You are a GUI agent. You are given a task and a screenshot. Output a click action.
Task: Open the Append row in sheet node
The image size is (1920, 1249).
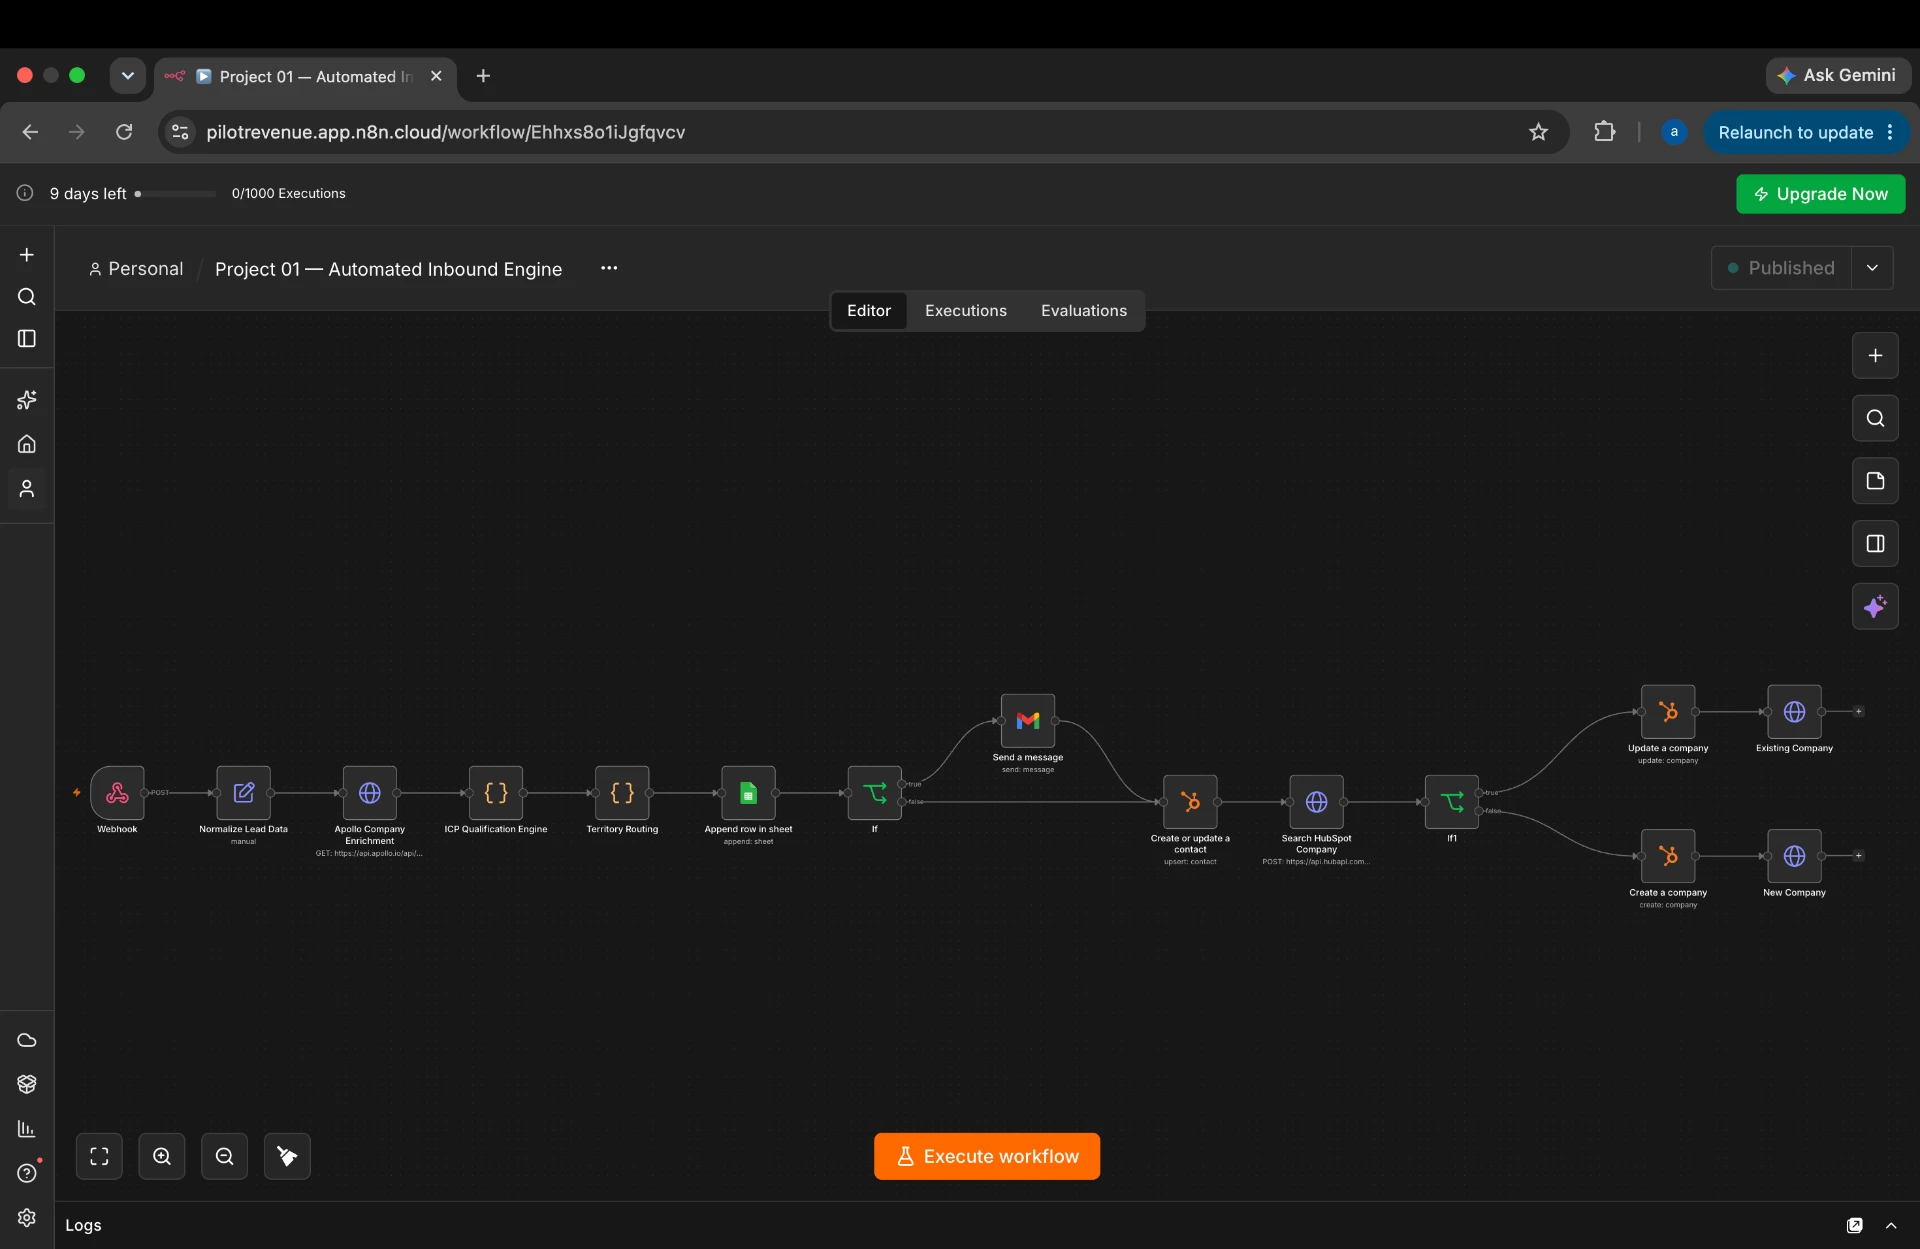click(748, 793)
